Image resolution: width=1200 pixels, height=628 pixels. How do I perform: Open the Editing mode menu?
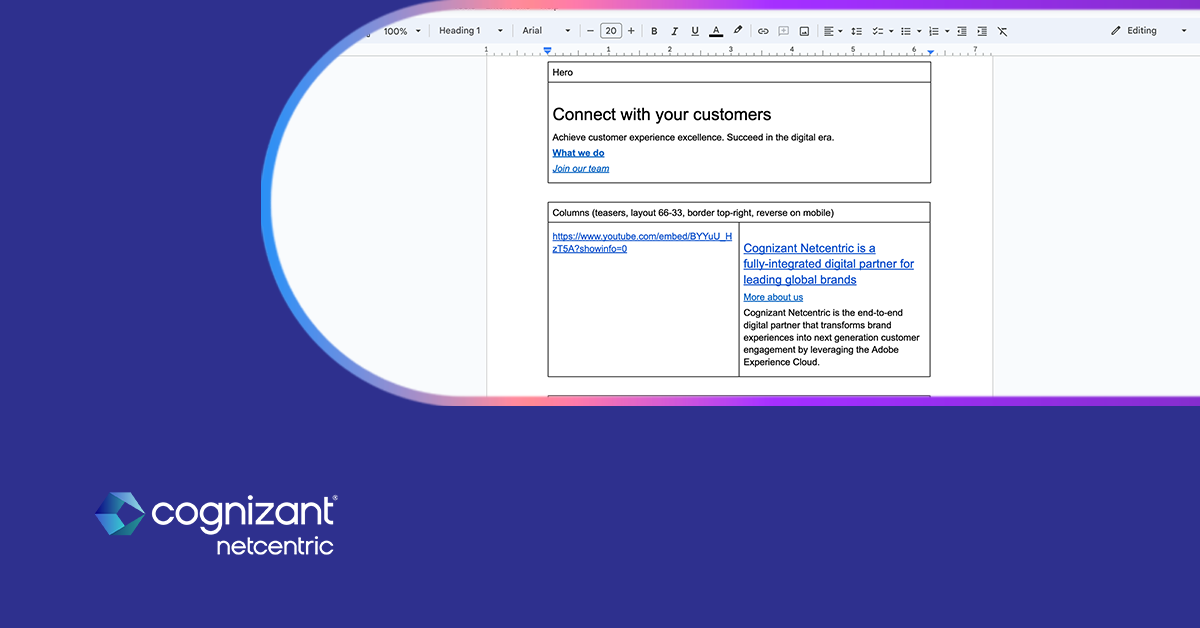[1148, 31]
